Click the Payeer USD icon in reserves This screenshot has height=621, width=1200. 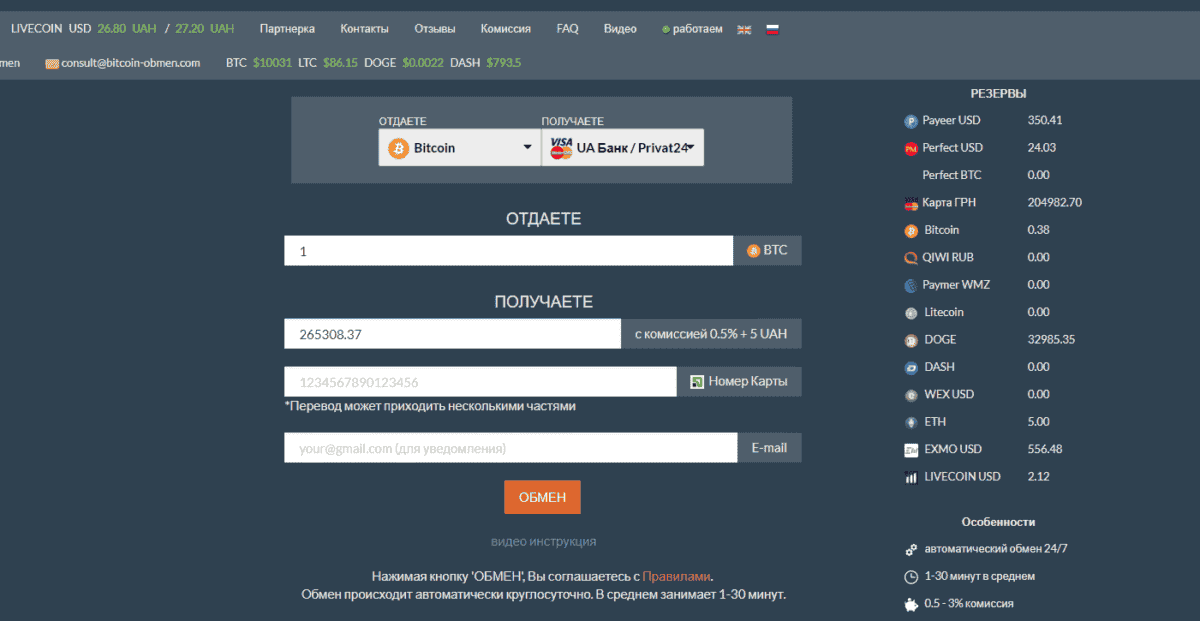coord(911,120)
